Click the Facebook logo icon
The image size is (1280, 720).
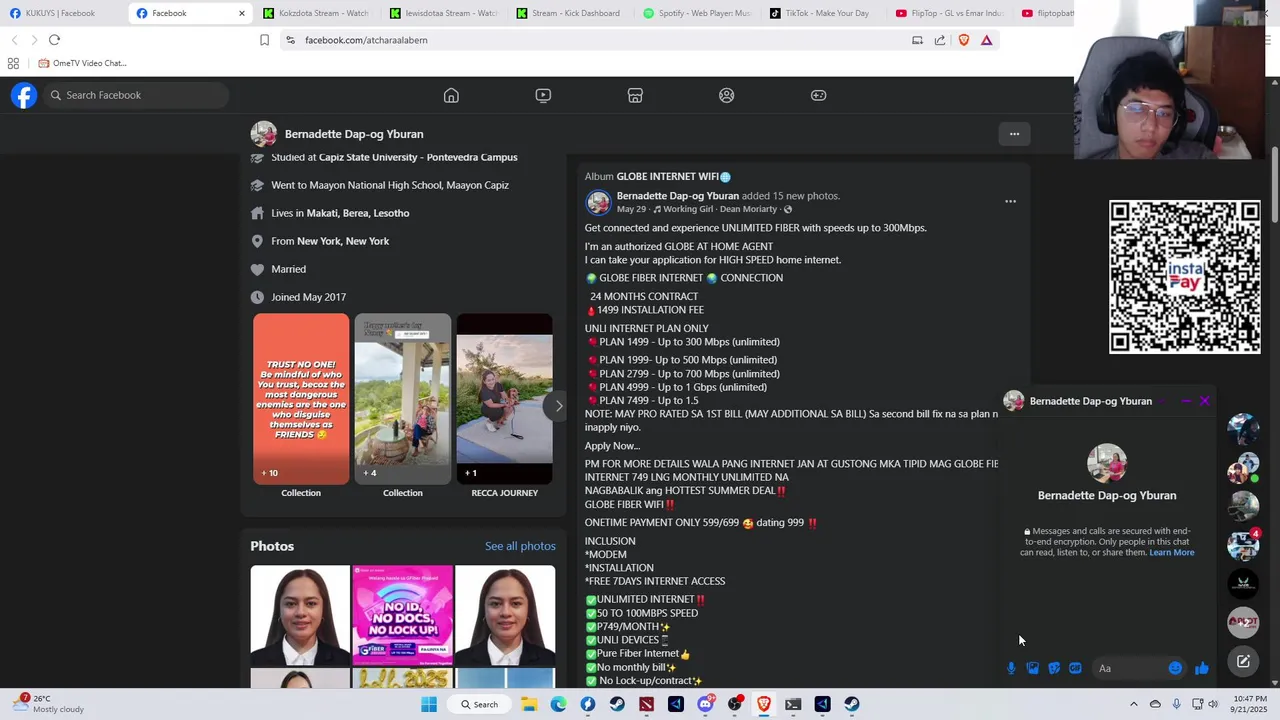pyautogui.click(x=24, y=95)
